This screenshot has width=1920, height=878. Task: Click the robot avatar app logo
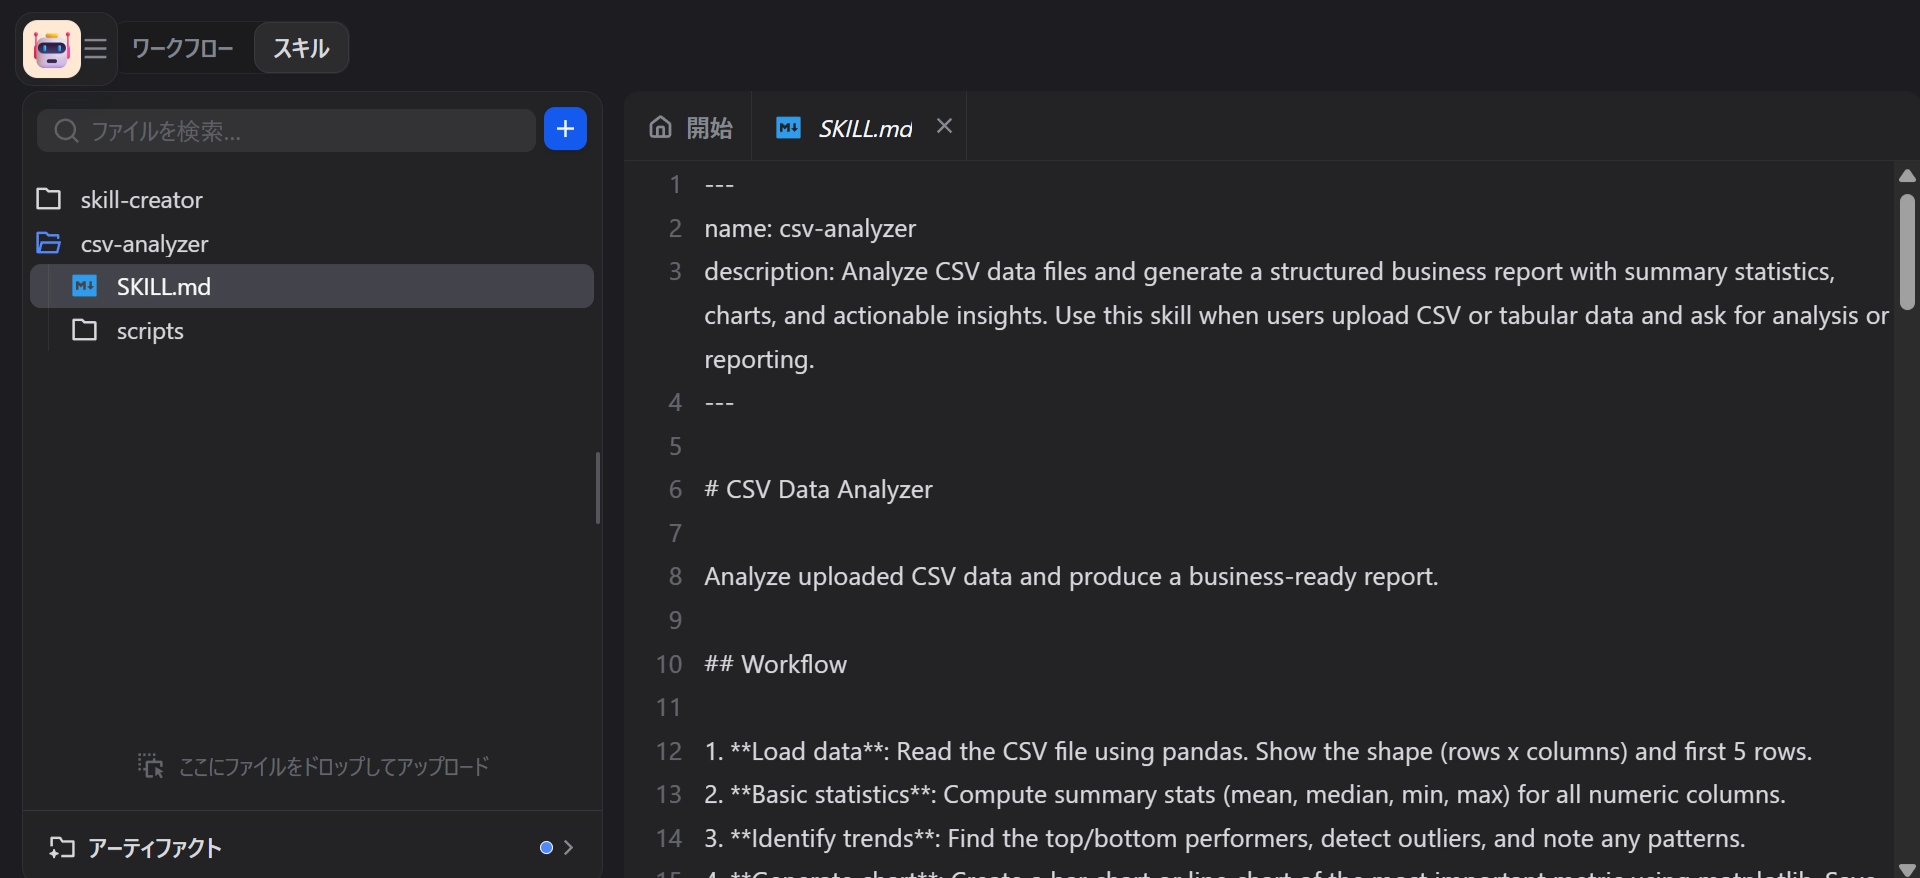pos(51,48)
